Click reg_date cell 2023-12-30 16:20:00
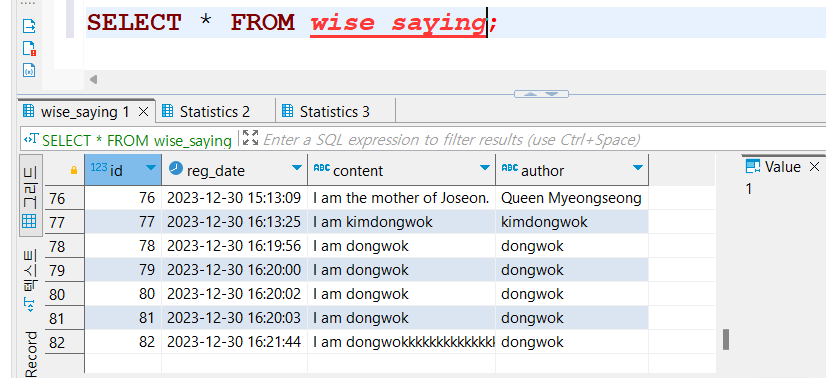The height and width of the screenshot is (378, 826). 234,270
